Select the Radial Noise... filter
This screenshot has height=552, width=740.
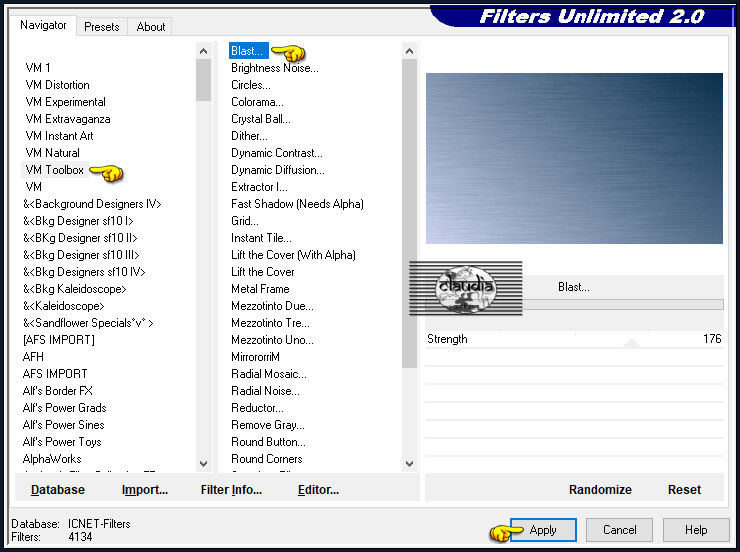[x=265, y=391]
